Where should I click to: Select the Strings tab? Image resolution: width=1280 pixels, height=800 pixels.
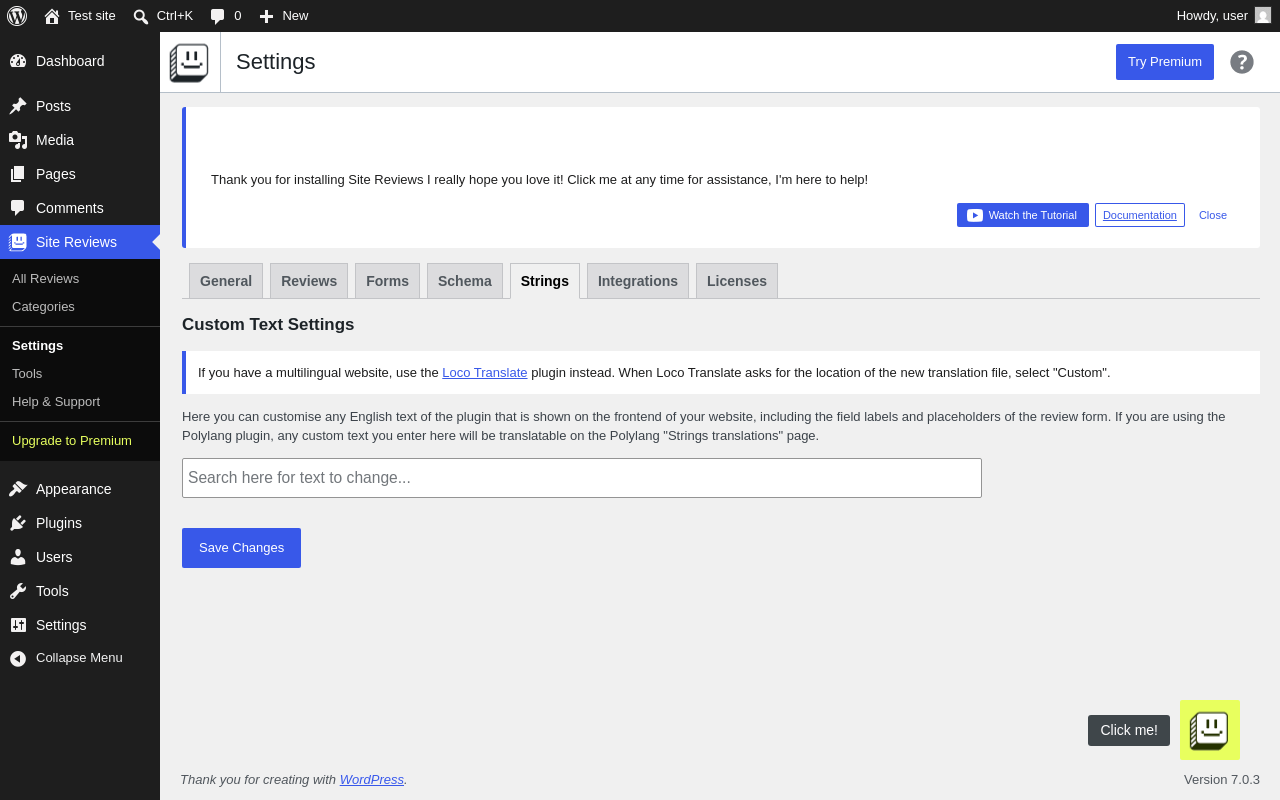click(545, 281)
